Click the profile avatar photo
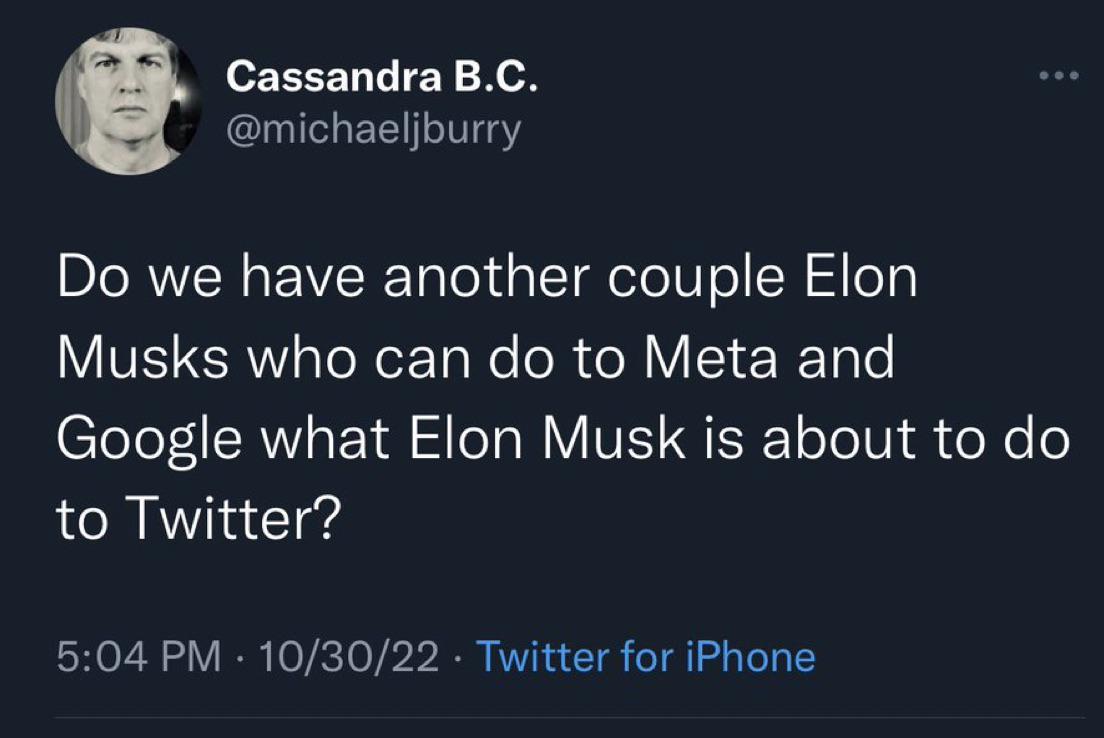 129,101
